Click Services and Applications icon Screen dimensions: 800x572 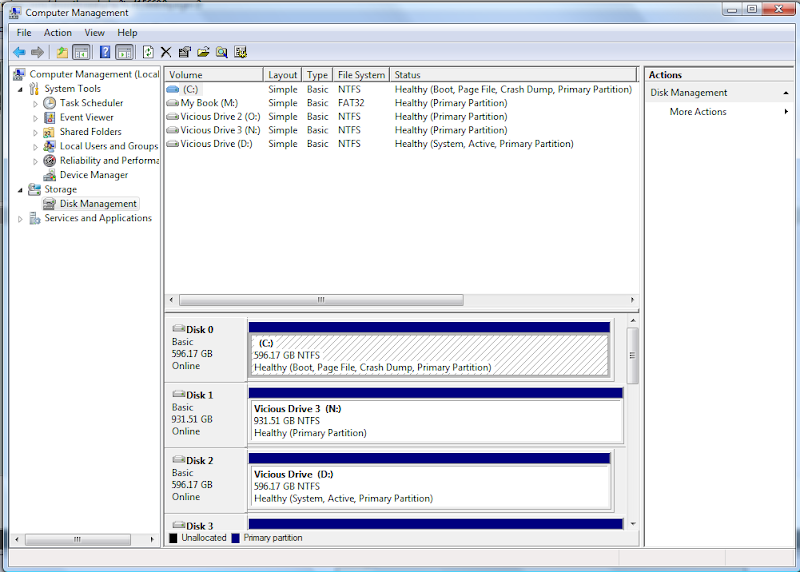tap(35, 218)
